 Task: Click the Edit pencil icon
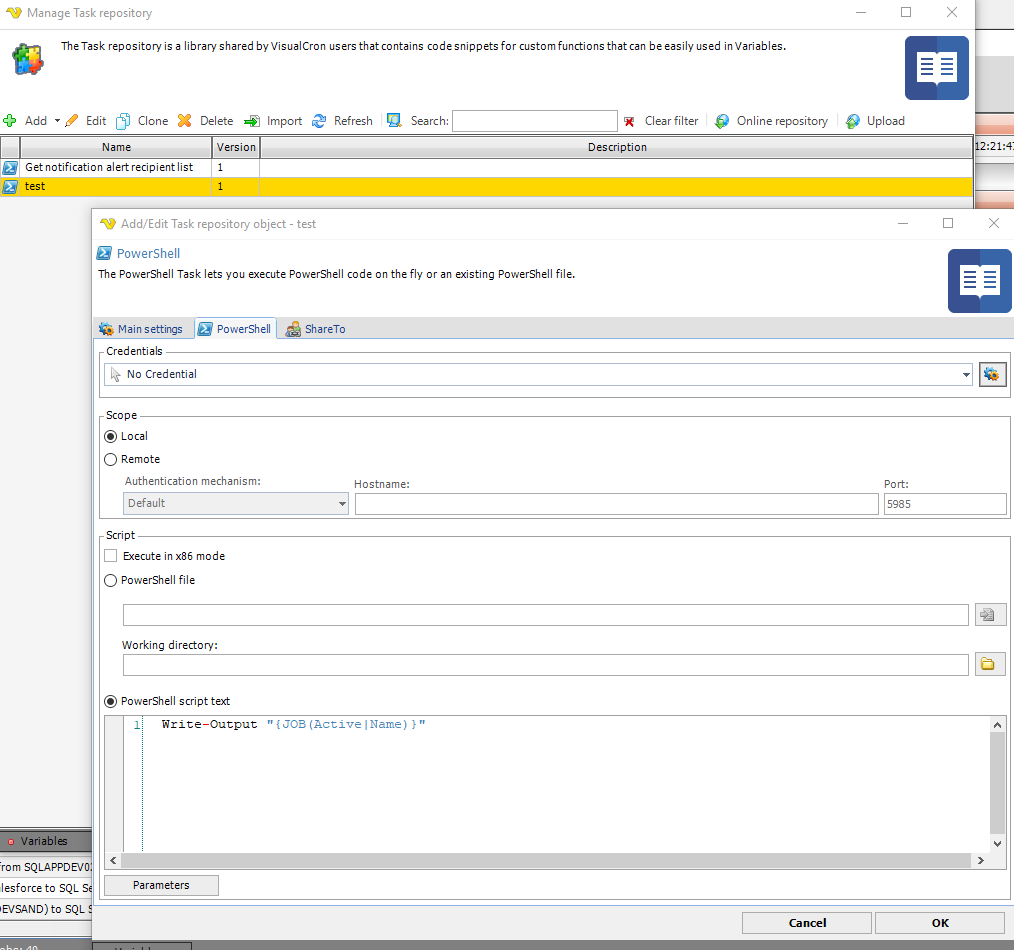[73, 121]
